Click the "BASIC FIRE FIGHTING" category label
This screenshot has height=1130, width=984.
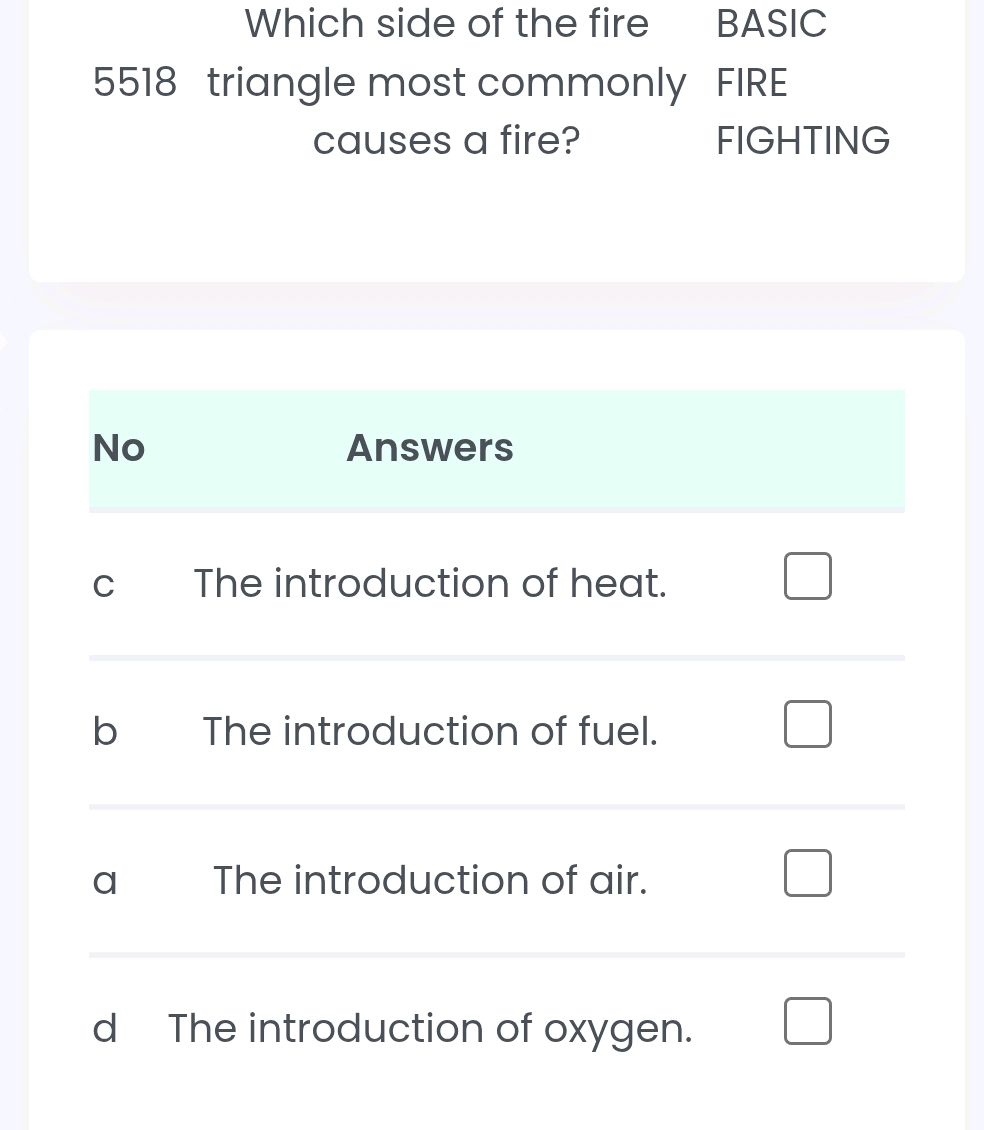(802, 82)
